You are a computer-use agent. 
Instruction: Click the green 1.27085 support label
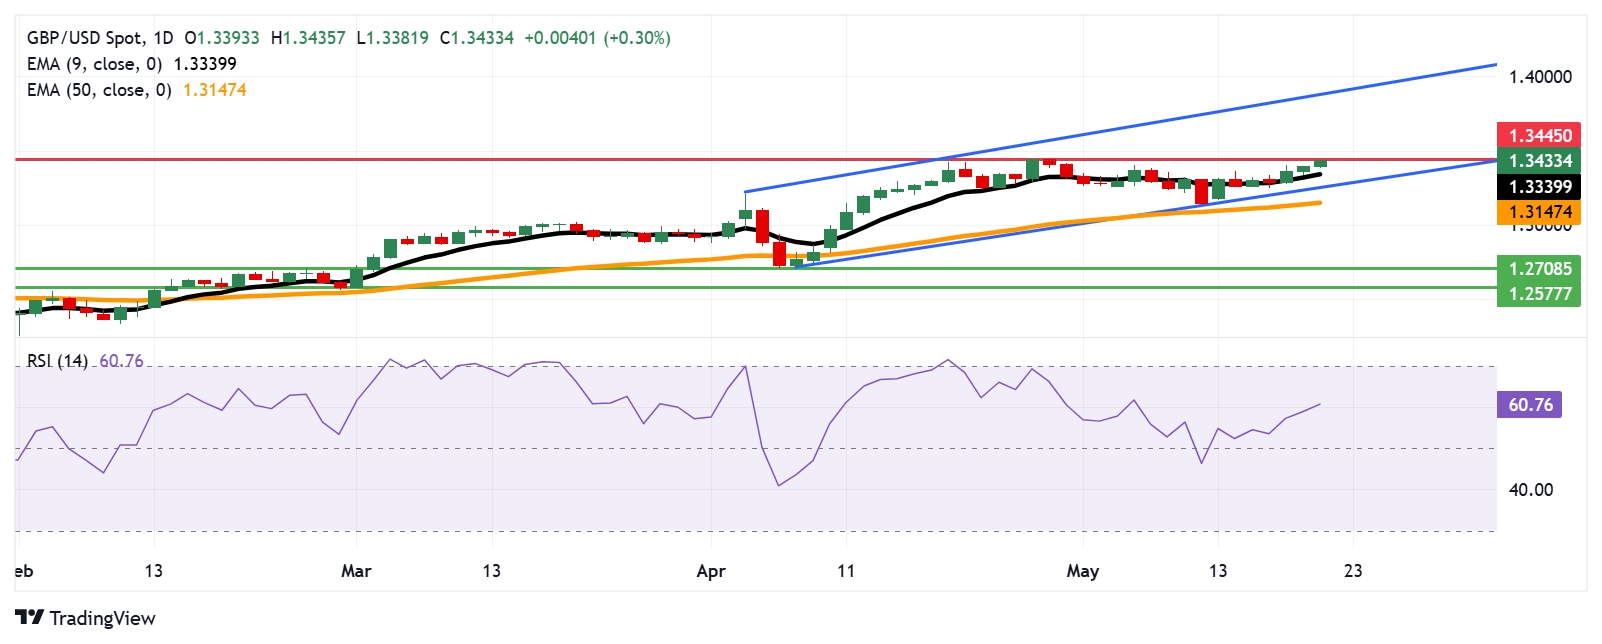(x=1539, y=268)
